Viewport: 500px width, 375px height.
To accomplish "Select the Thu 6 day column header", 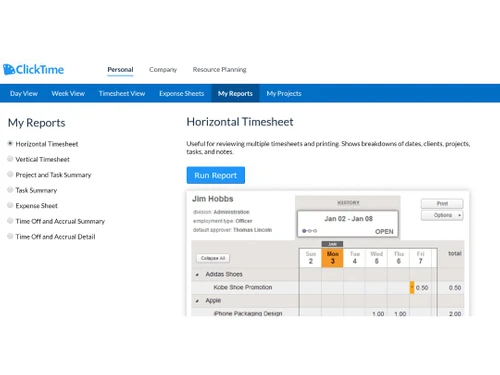I will (x=399, y=258).
